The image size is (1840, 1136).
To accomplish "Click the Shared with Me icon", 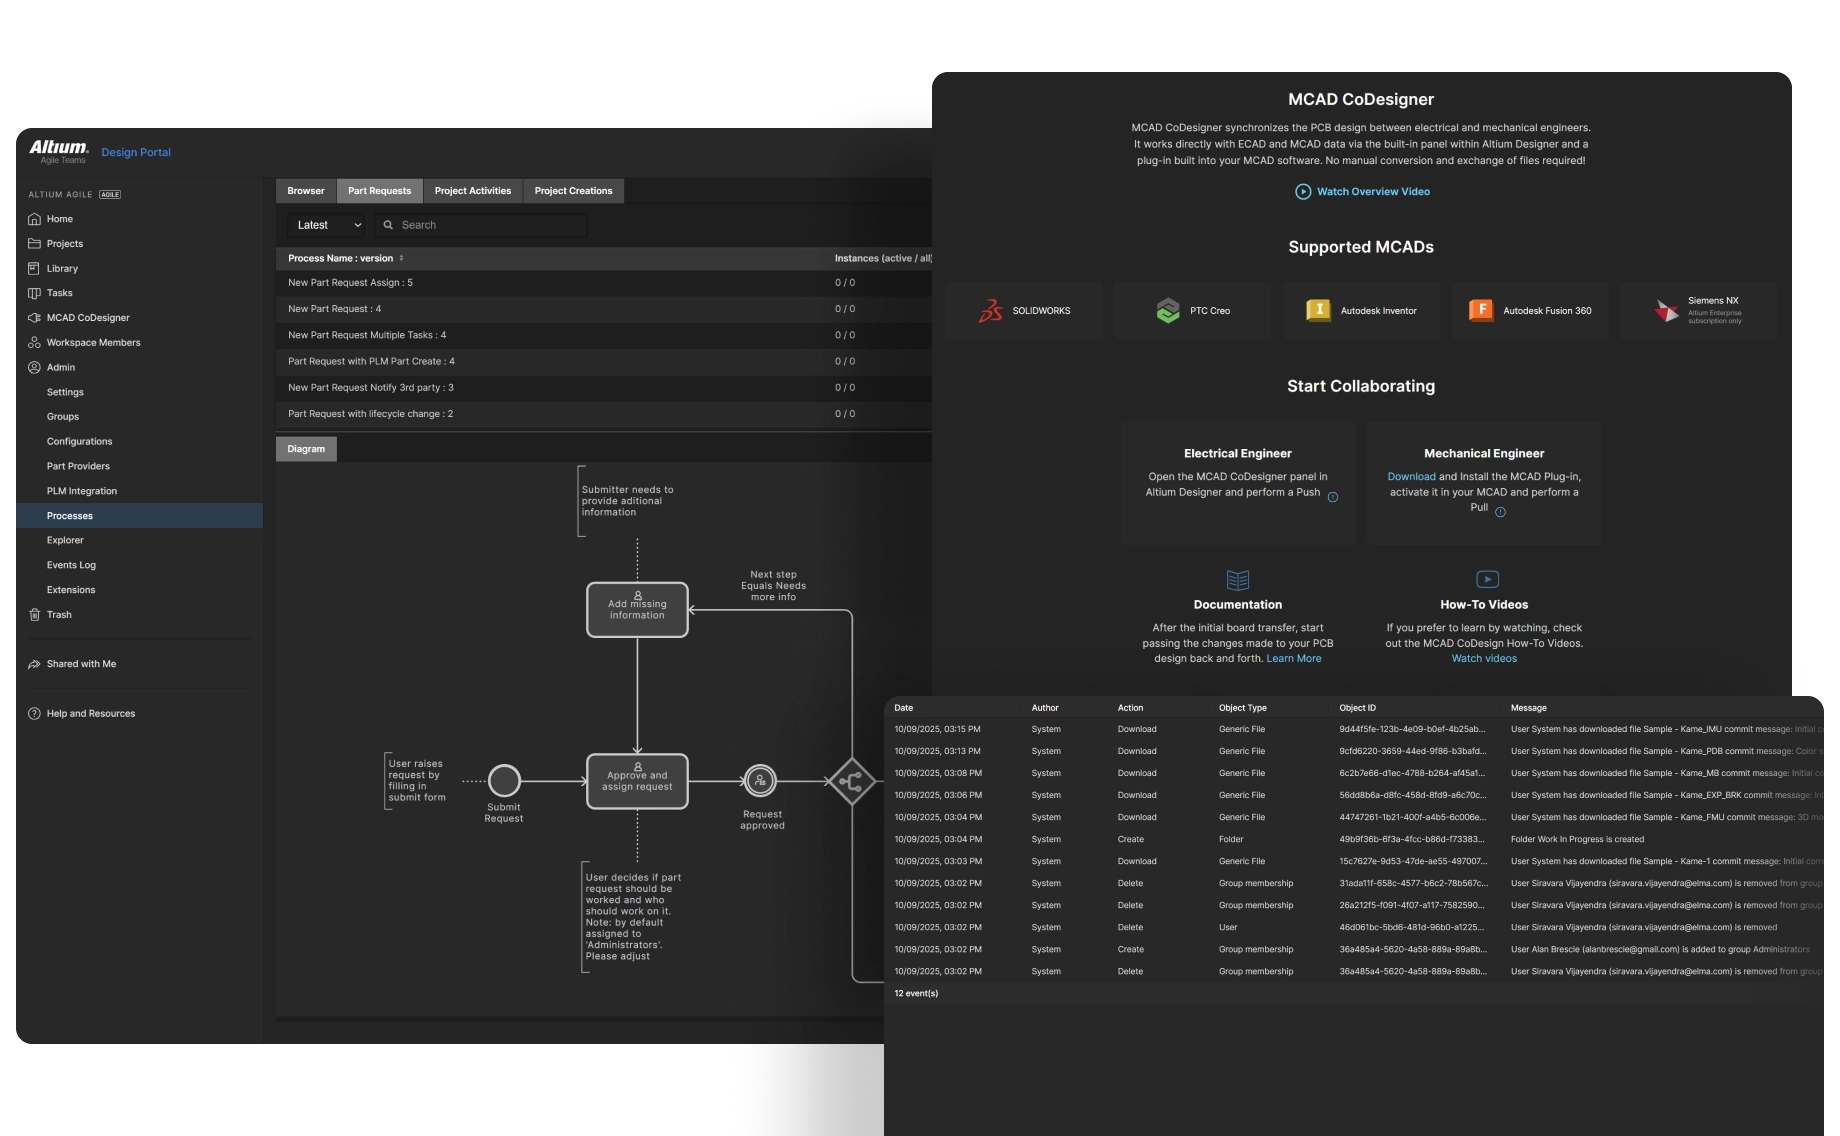I will [34, 664].
